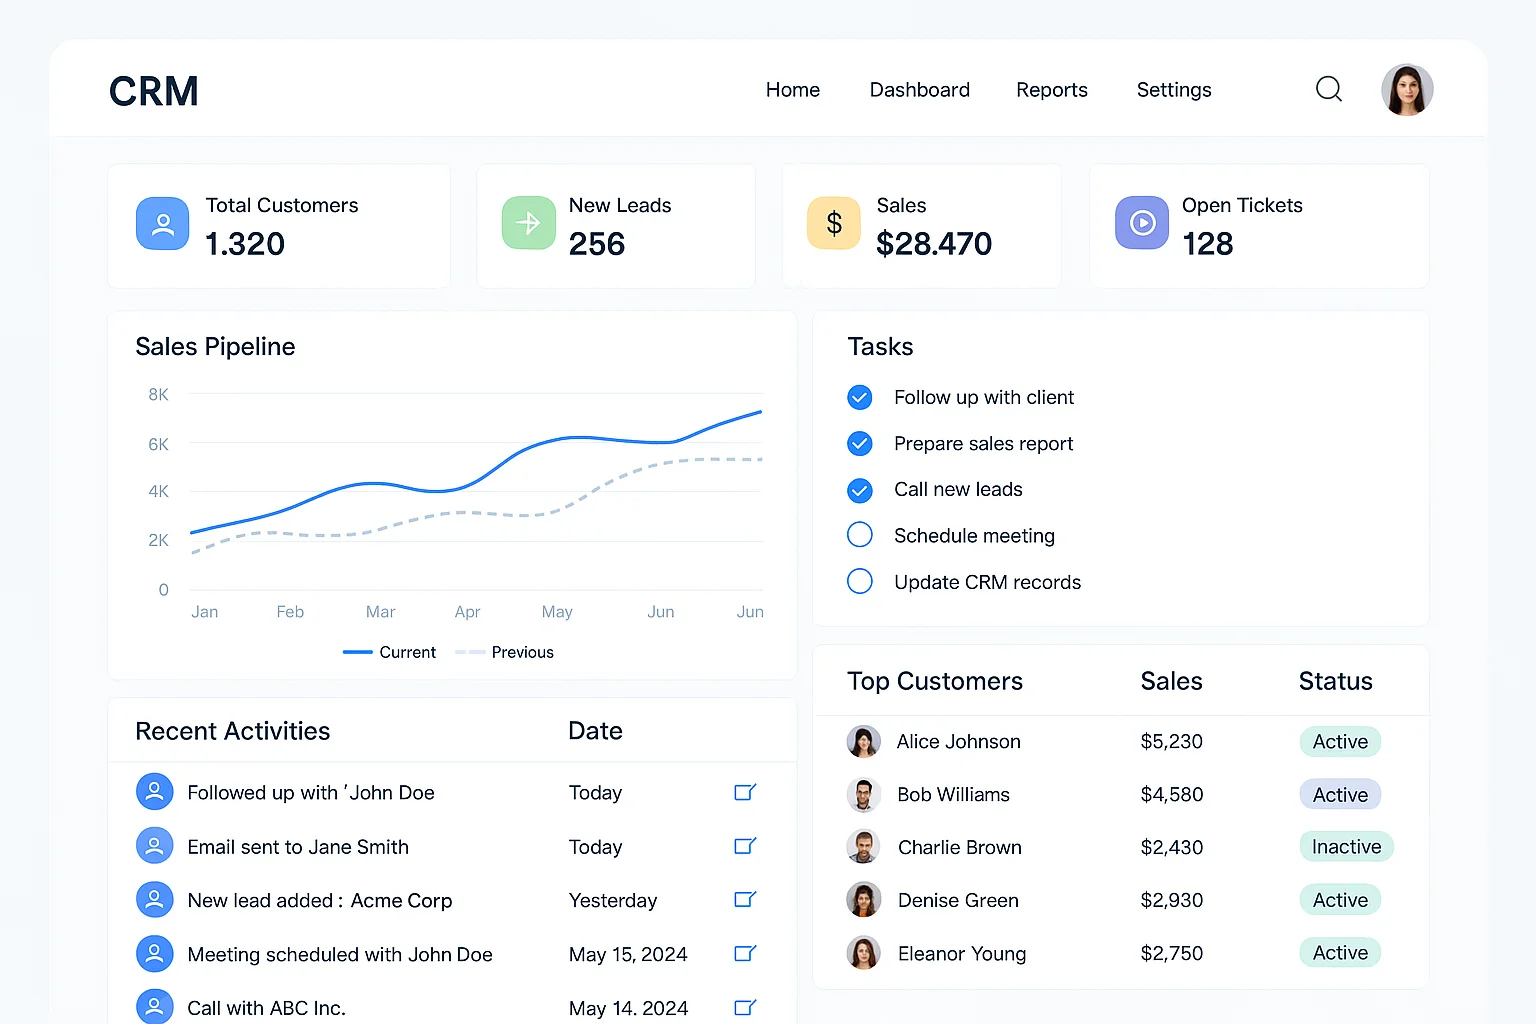
Task: Click user icon beside Followed up with John Doe
Action: (x=154, y=792)
